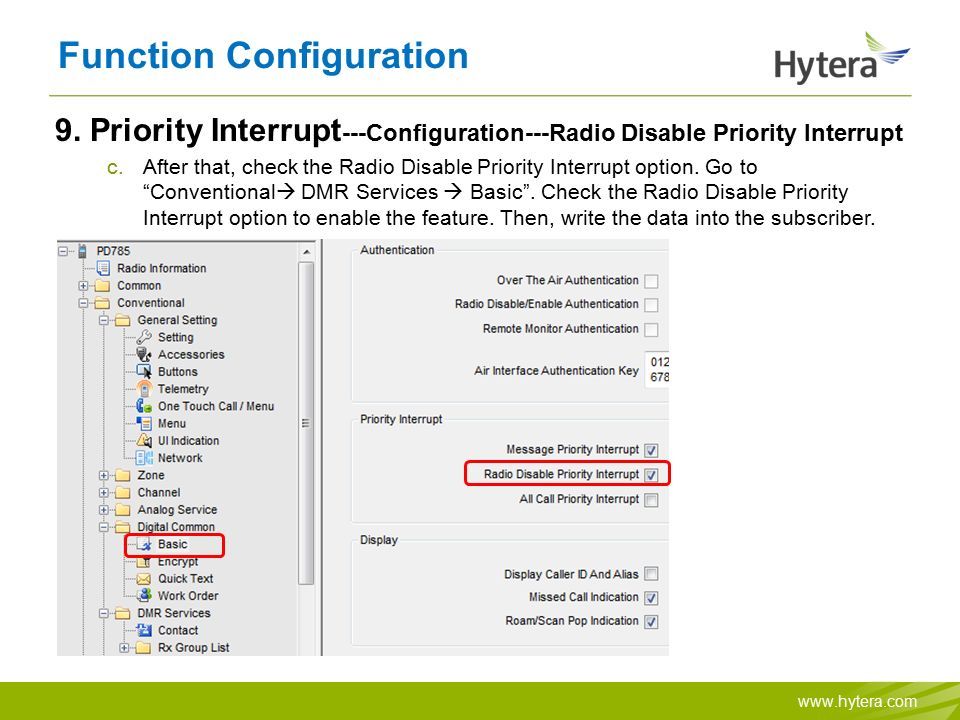Click the One Touch Call phone icon
The image size is (960, 720).
click(x=144, y=406)
